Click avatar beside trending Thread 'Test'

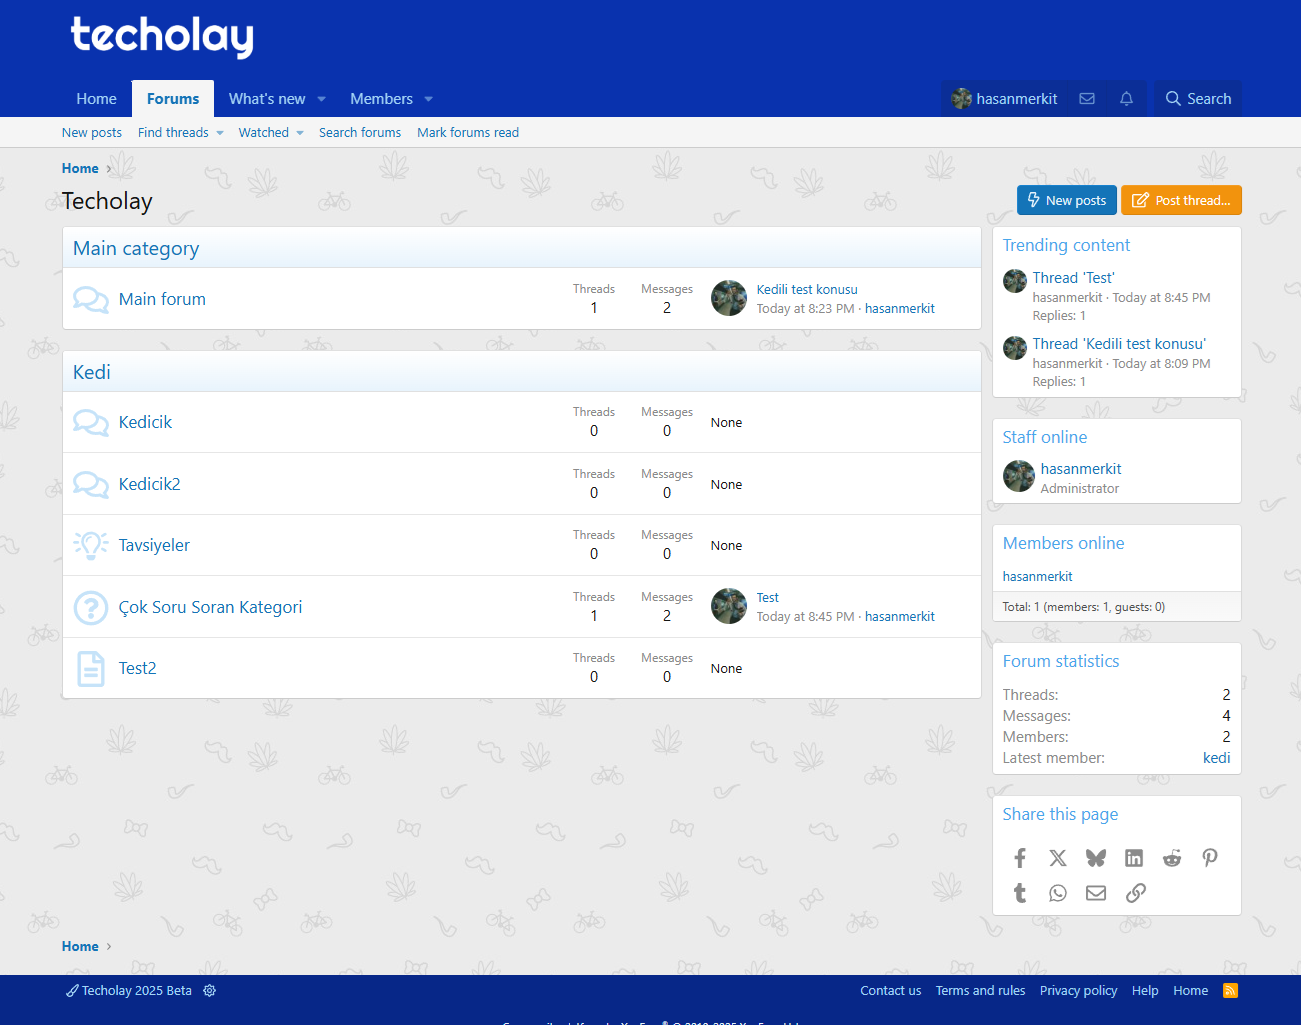coord(1015,281)
